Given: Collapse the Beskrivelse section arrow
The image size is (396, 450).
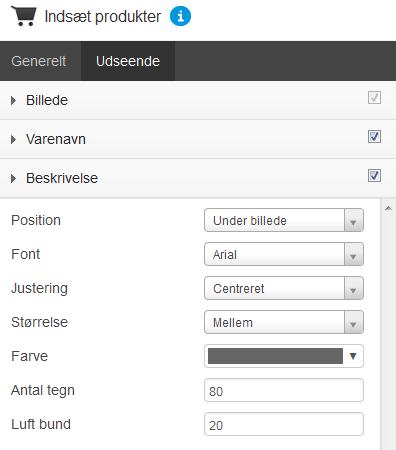Looking at the screenshot, I should tap(13, 178).
